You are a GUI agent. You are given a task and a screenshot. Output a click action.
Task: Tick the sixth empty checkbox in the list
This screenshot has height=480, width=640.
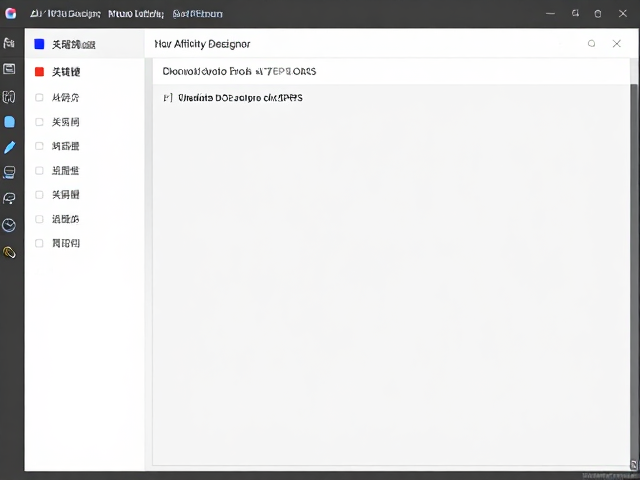[39, 219]
